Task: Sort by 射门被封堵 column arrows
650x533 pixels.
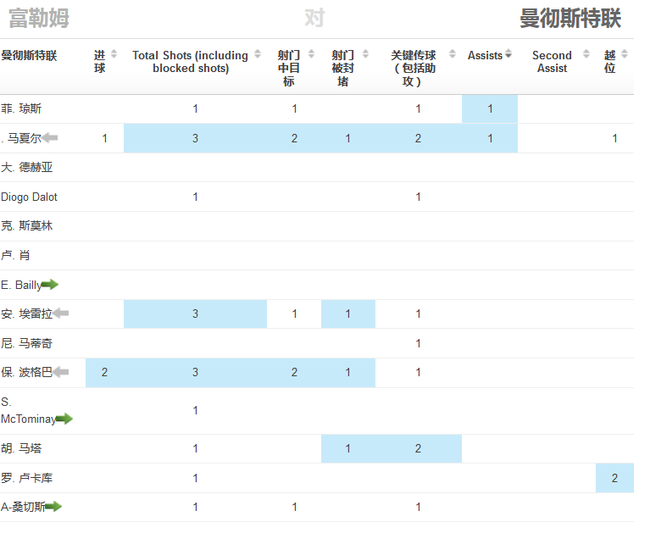Action: pos(365,54)
